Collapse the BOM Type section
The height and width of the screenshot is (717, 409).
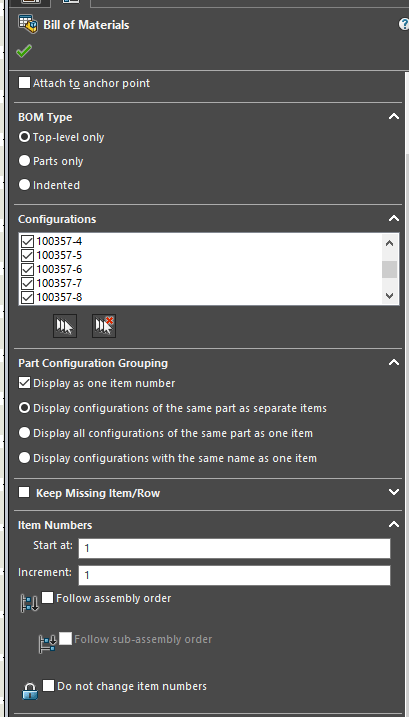pyautogui.click(x=394, y=117)
